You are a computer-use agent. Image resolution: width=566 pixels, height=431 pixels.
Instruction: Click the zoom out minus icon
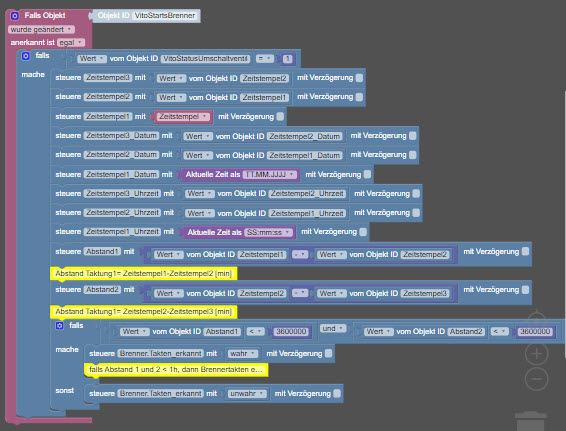(536, 379)
